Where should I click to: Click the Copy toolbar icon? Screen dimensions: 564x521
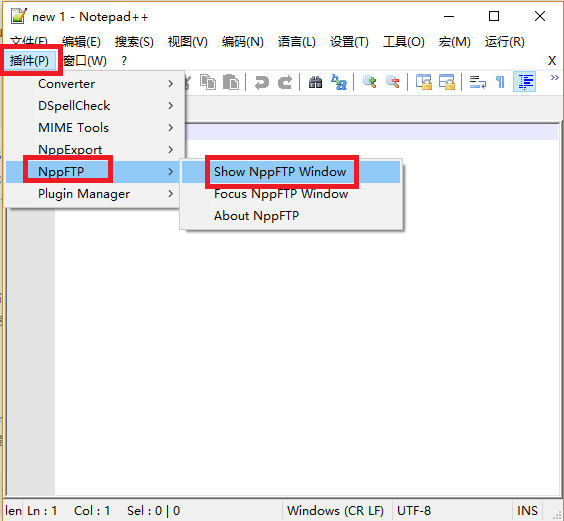tap(208, 82)
